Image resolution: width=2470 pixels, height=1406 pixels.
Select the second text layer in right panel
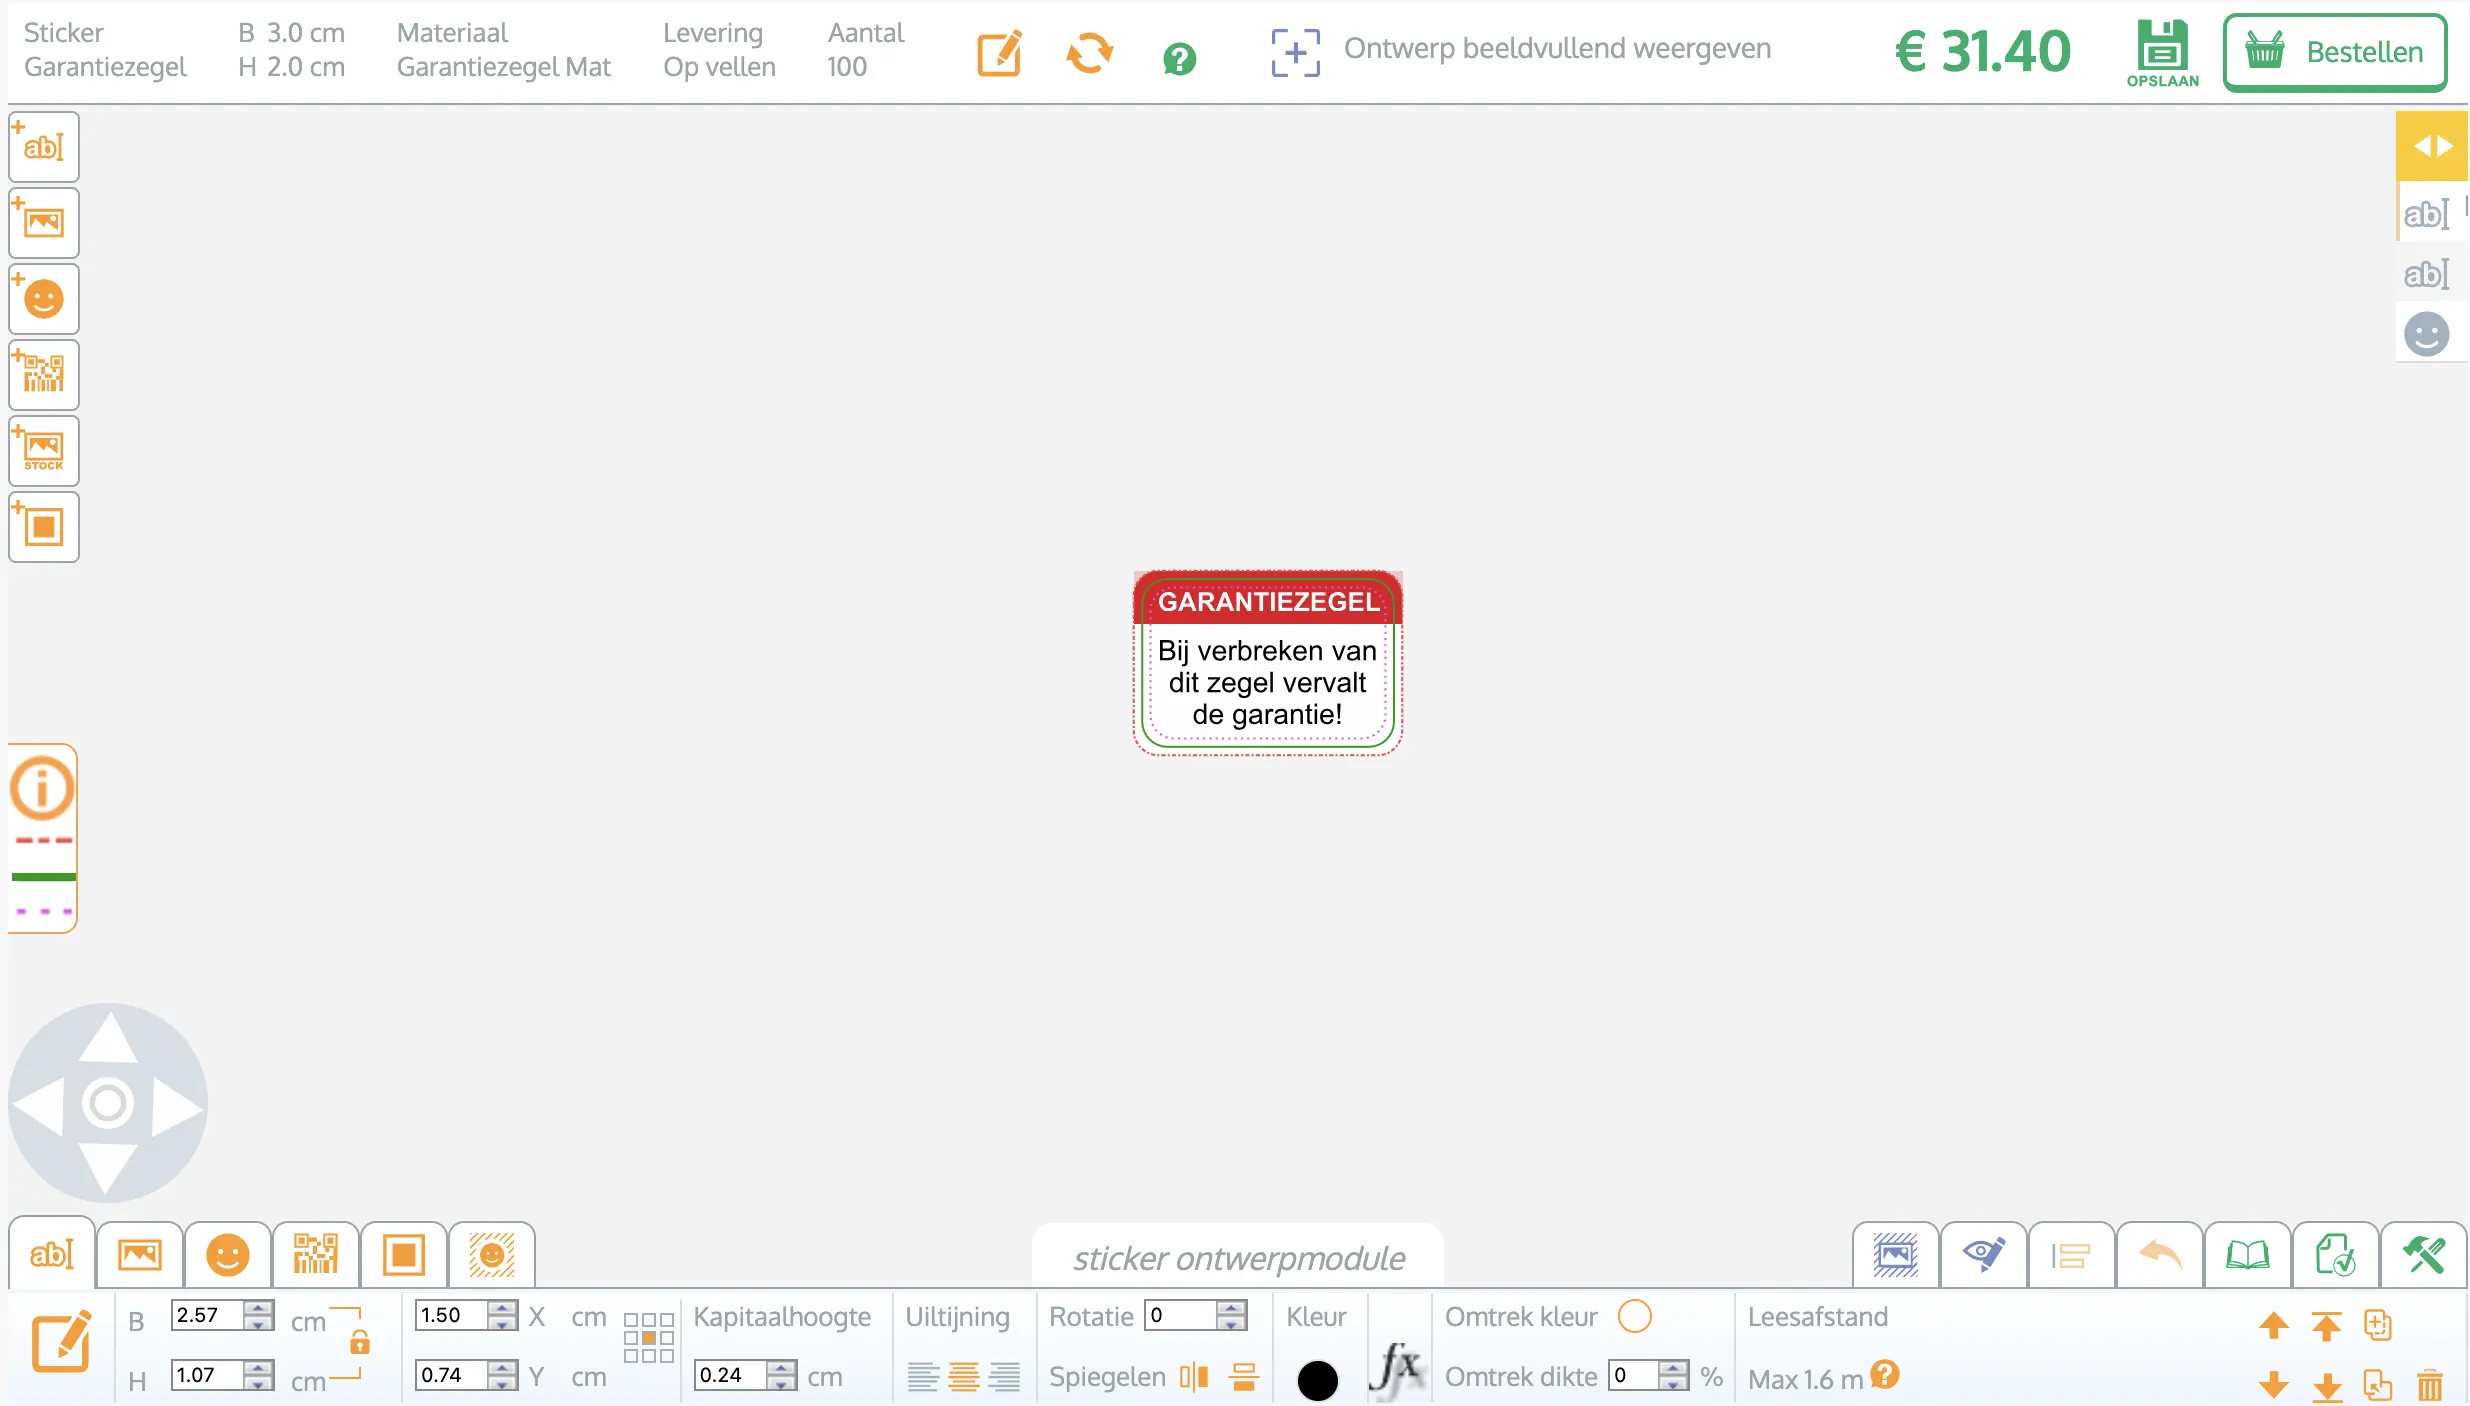tap(2427, 273)
